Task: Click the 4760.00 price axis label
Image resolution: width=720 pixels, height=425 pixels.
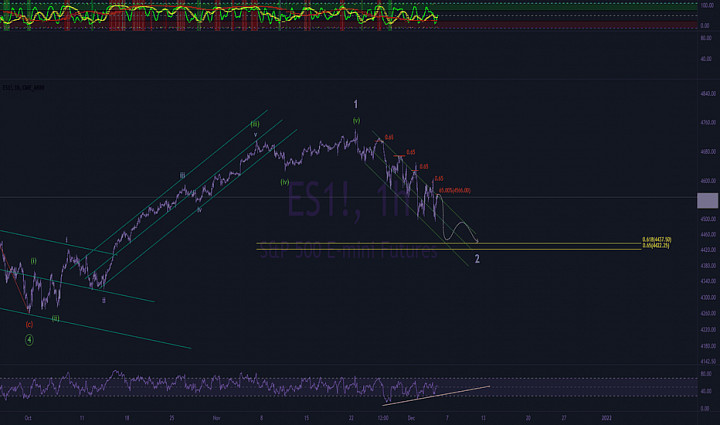Action: 708,123
